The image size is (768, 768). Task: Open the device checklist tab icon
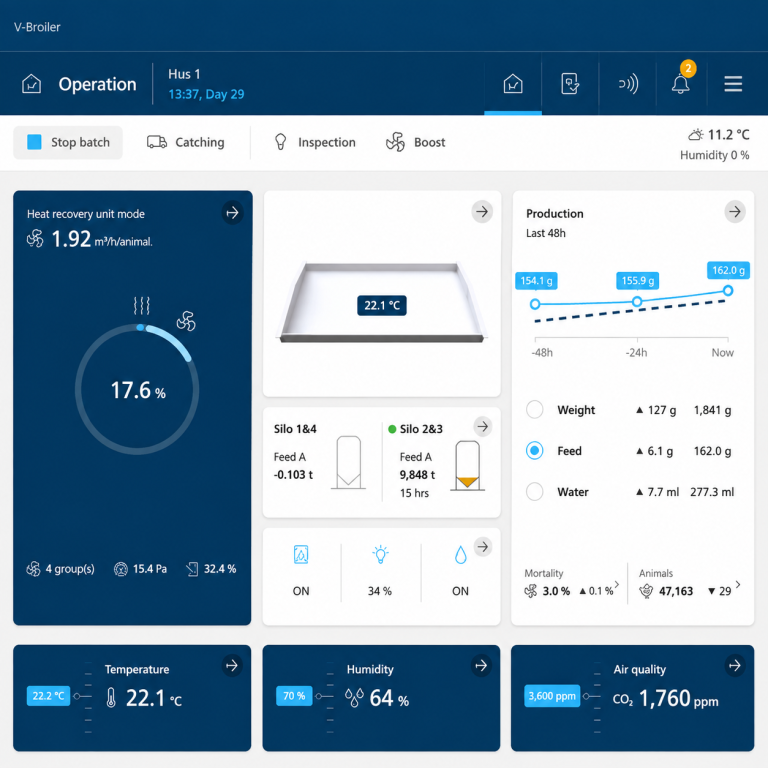(570, 84)
